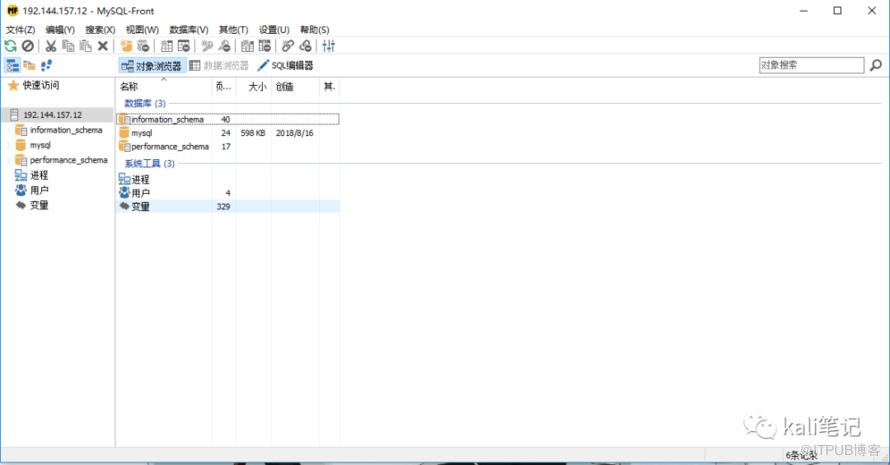This screenshot has height=465, width=890.
Task: Click the X delete toolbar icon
Action: [103, 46]
